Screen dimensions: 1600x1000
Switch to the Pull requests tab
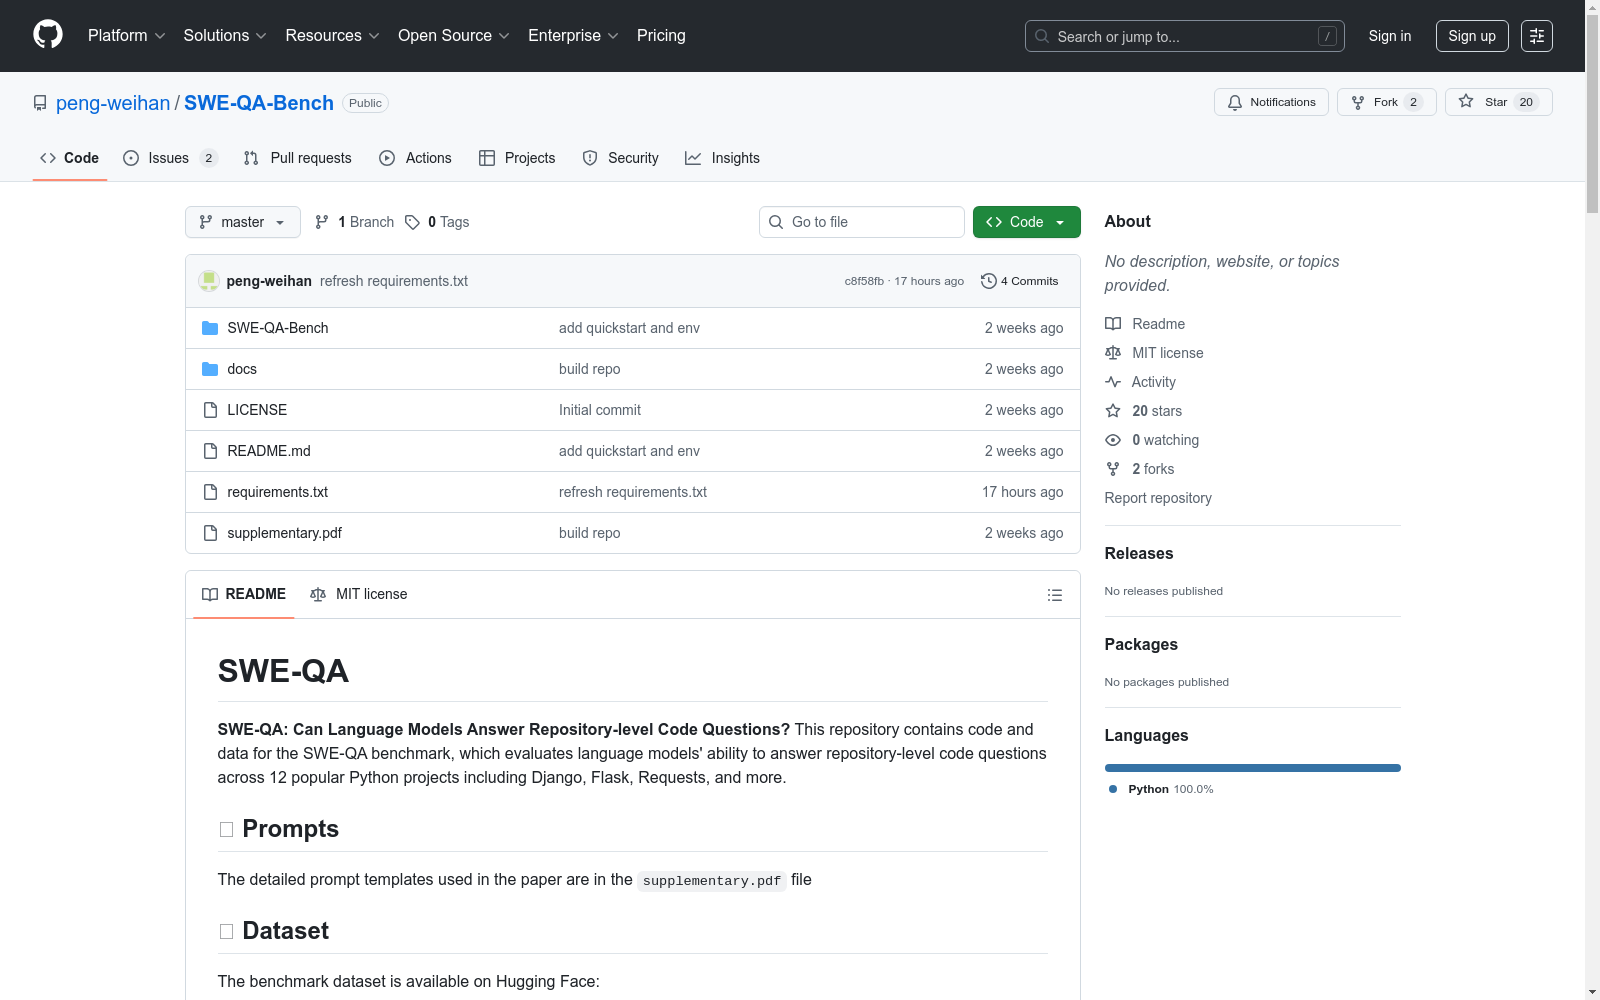point(298,158)
